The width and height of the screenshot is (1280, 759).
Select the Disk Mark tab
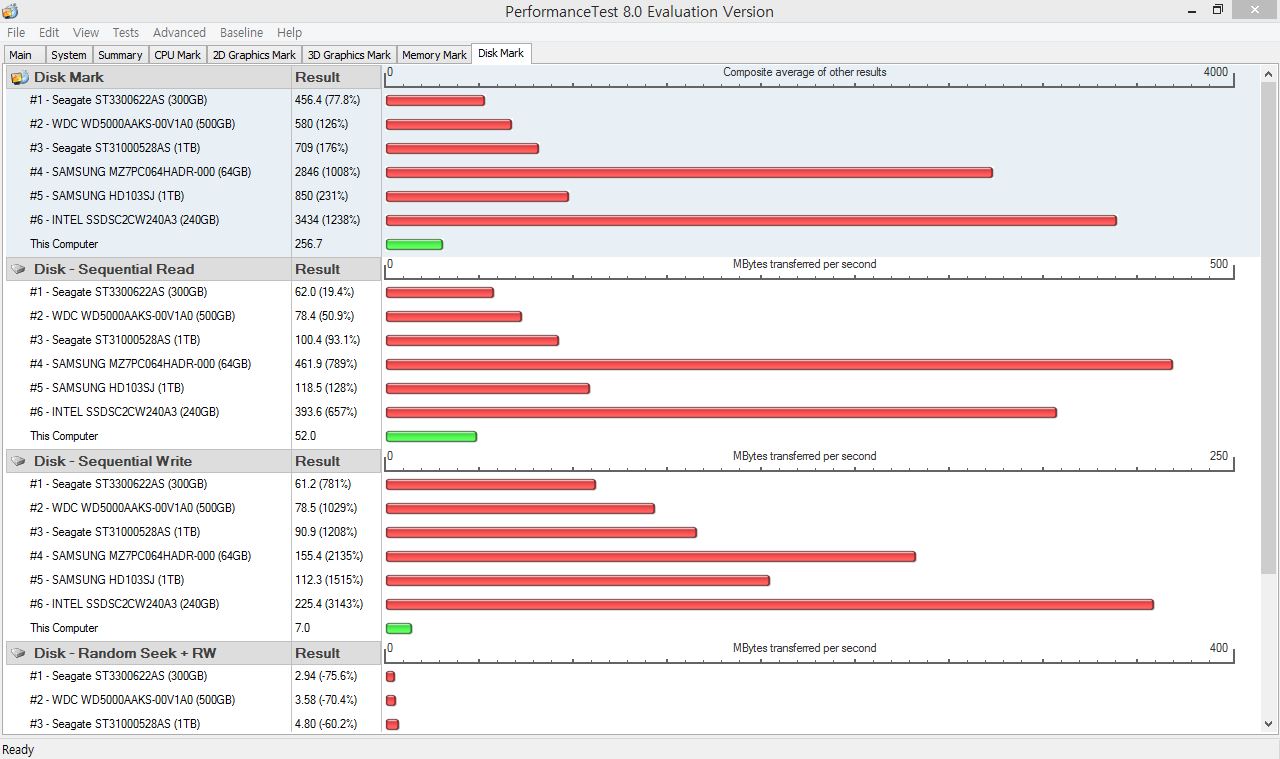tap(501, 53)
